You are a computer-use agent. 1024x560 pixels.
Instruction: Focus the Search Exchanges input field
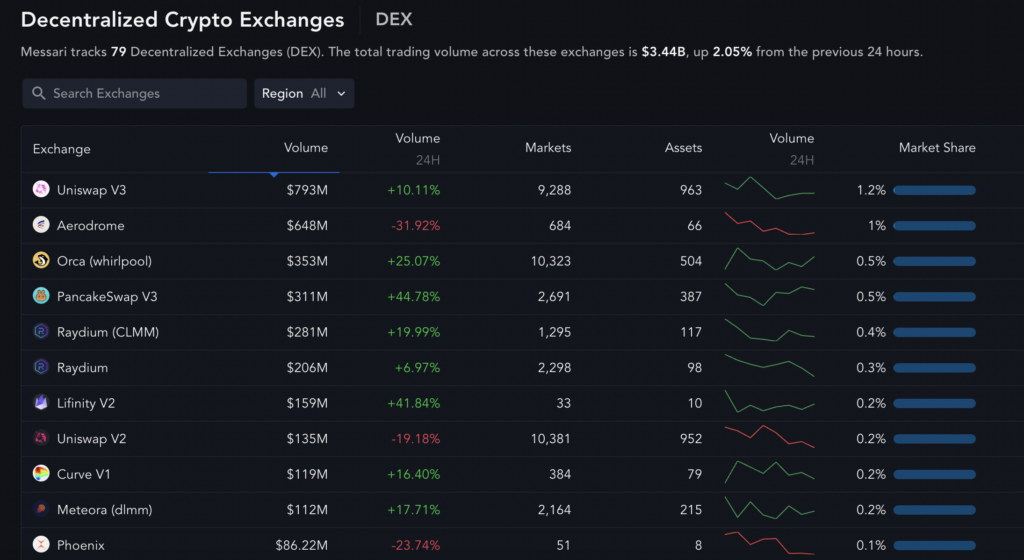click(x=134, y=93)
